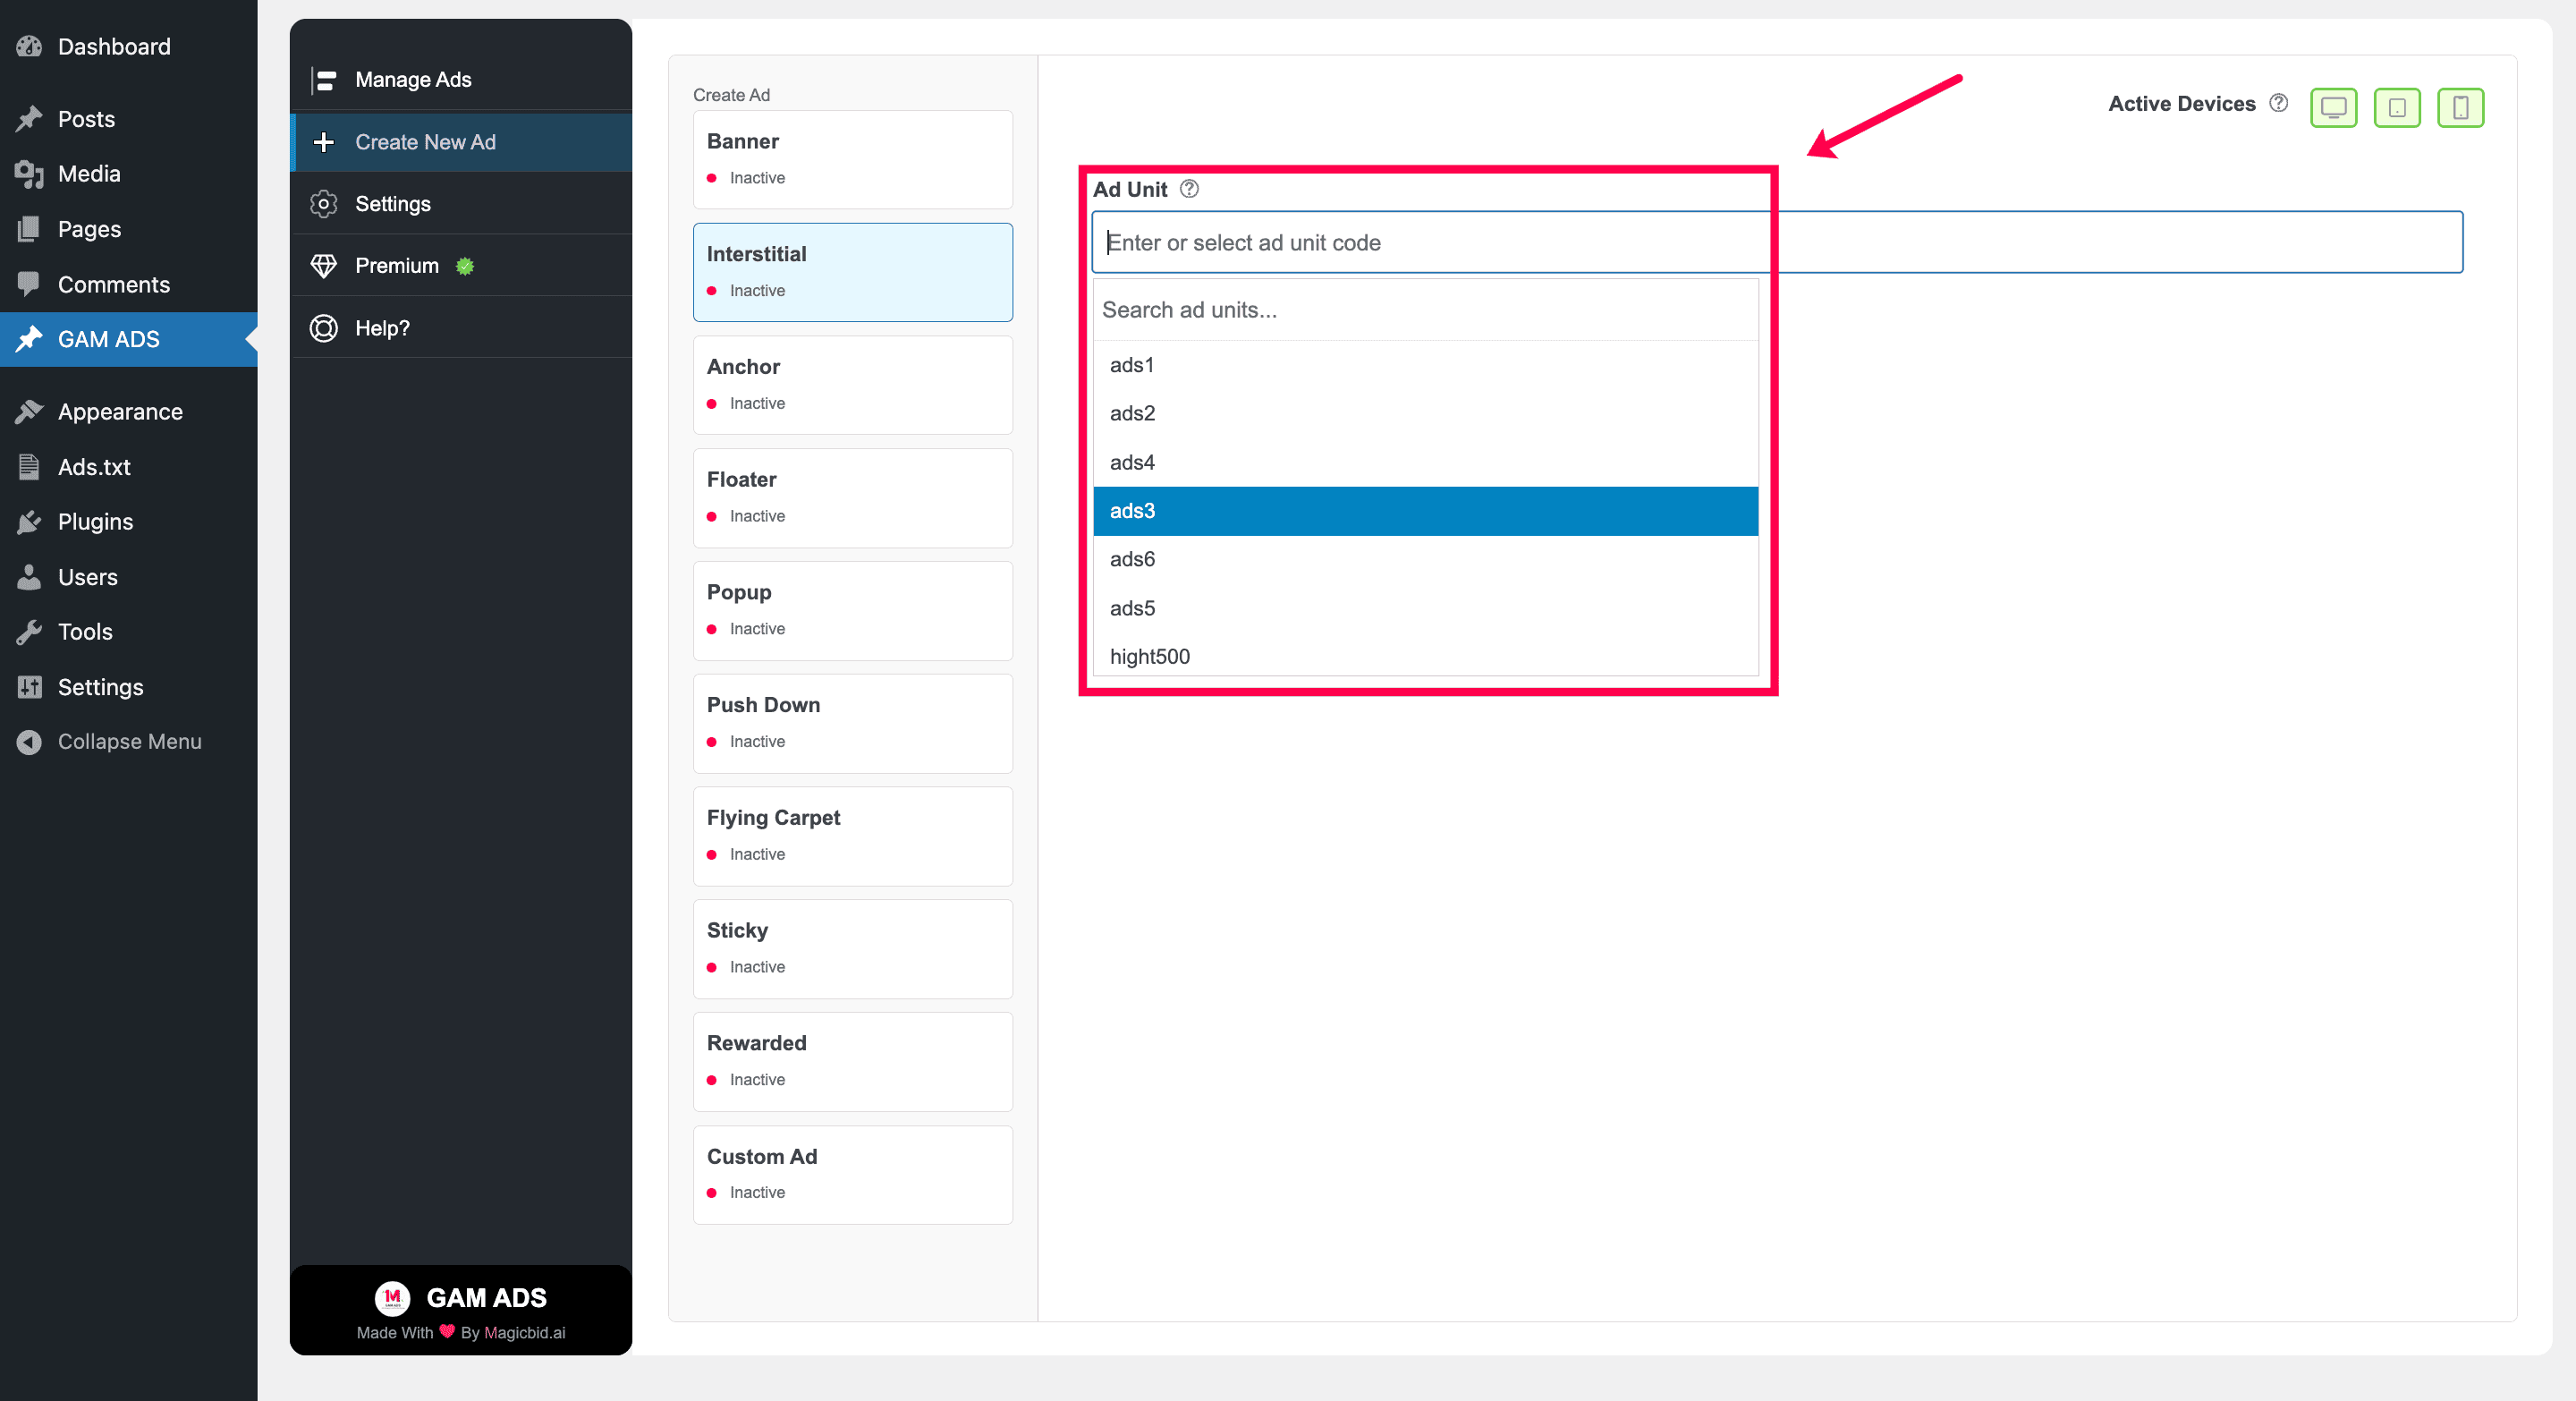Click the Dashboard icon in WordPress sidebar
This screenshot has width=2576, height=1401.
pyautogui.click(x=29, y=46)
